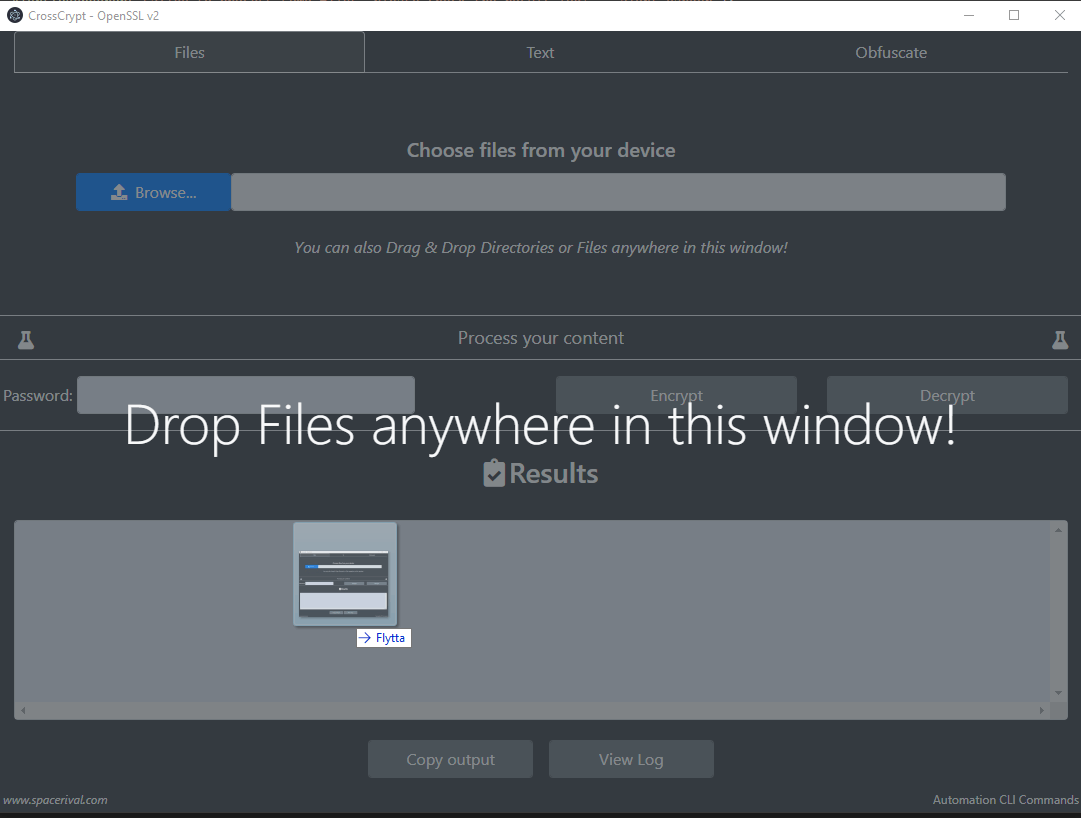The width and height of the screenshot is (1081, 818).
Task: Open Automation CLI Commands link
Action: pos(1005,800)
